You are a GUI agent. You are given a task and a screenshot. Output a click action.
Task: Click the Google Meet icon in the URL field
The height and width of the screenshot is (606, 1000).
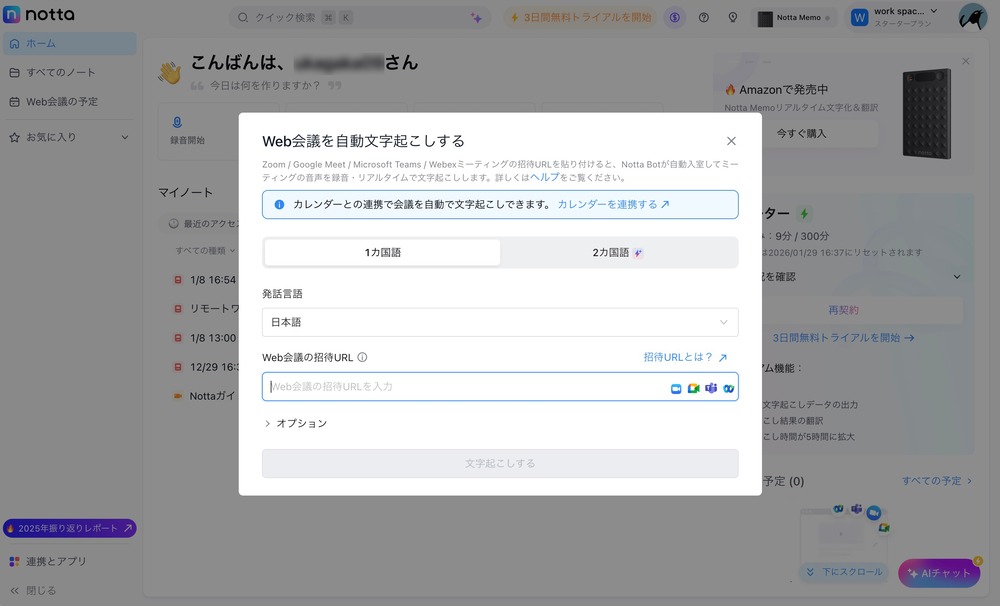pyautogui.click(x=694, y=388)
